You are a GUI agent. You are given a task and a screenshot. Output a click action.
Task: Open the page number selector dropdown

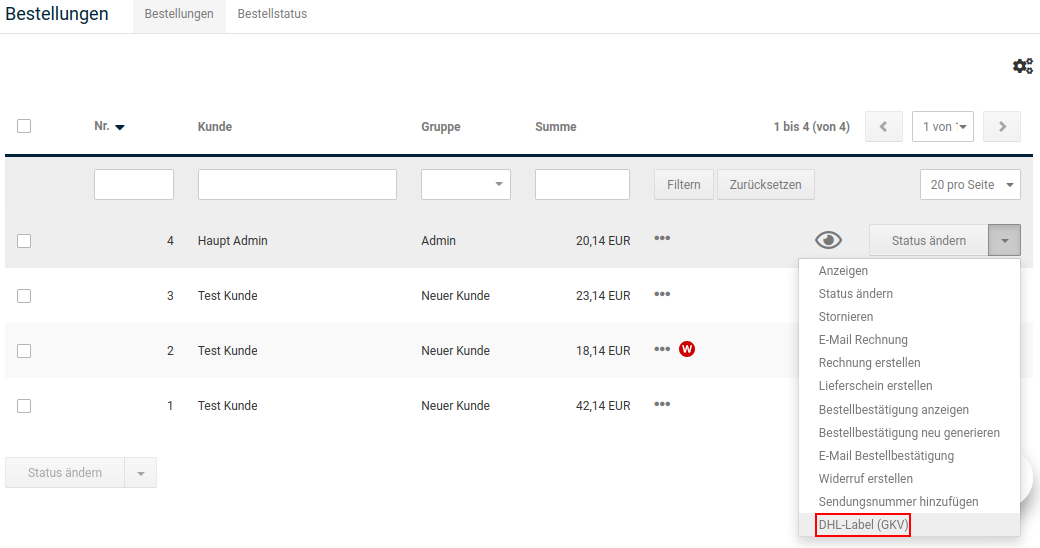[942, 127]
